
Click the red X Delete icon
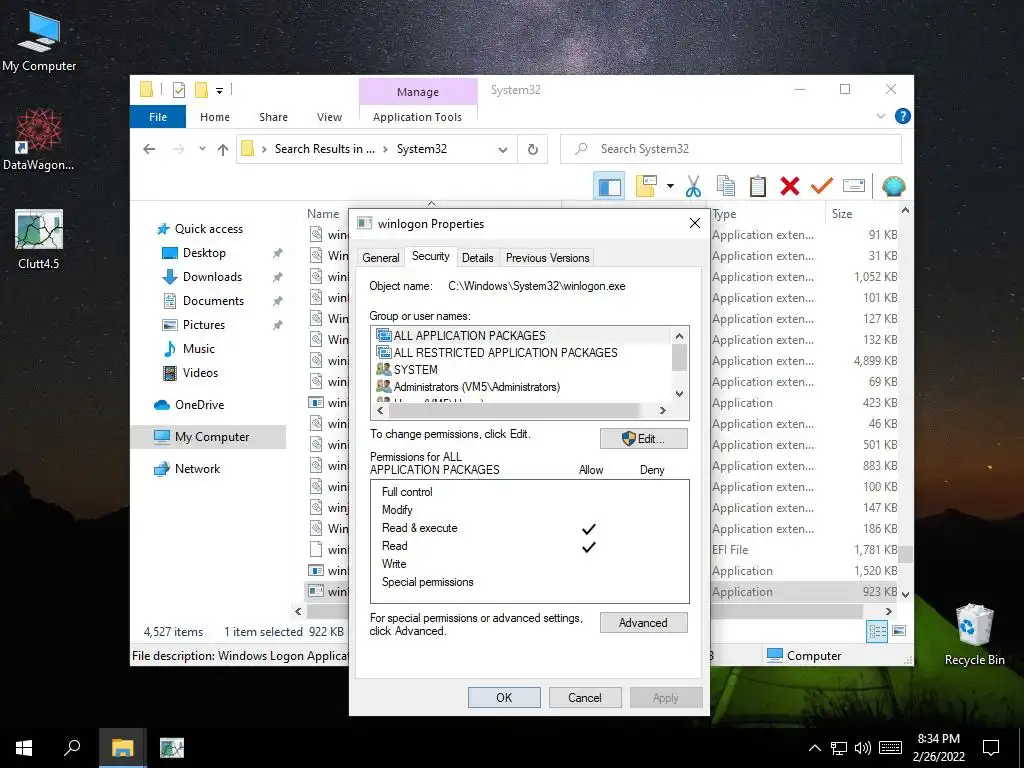pyautogui.click(x=790, y=186)
